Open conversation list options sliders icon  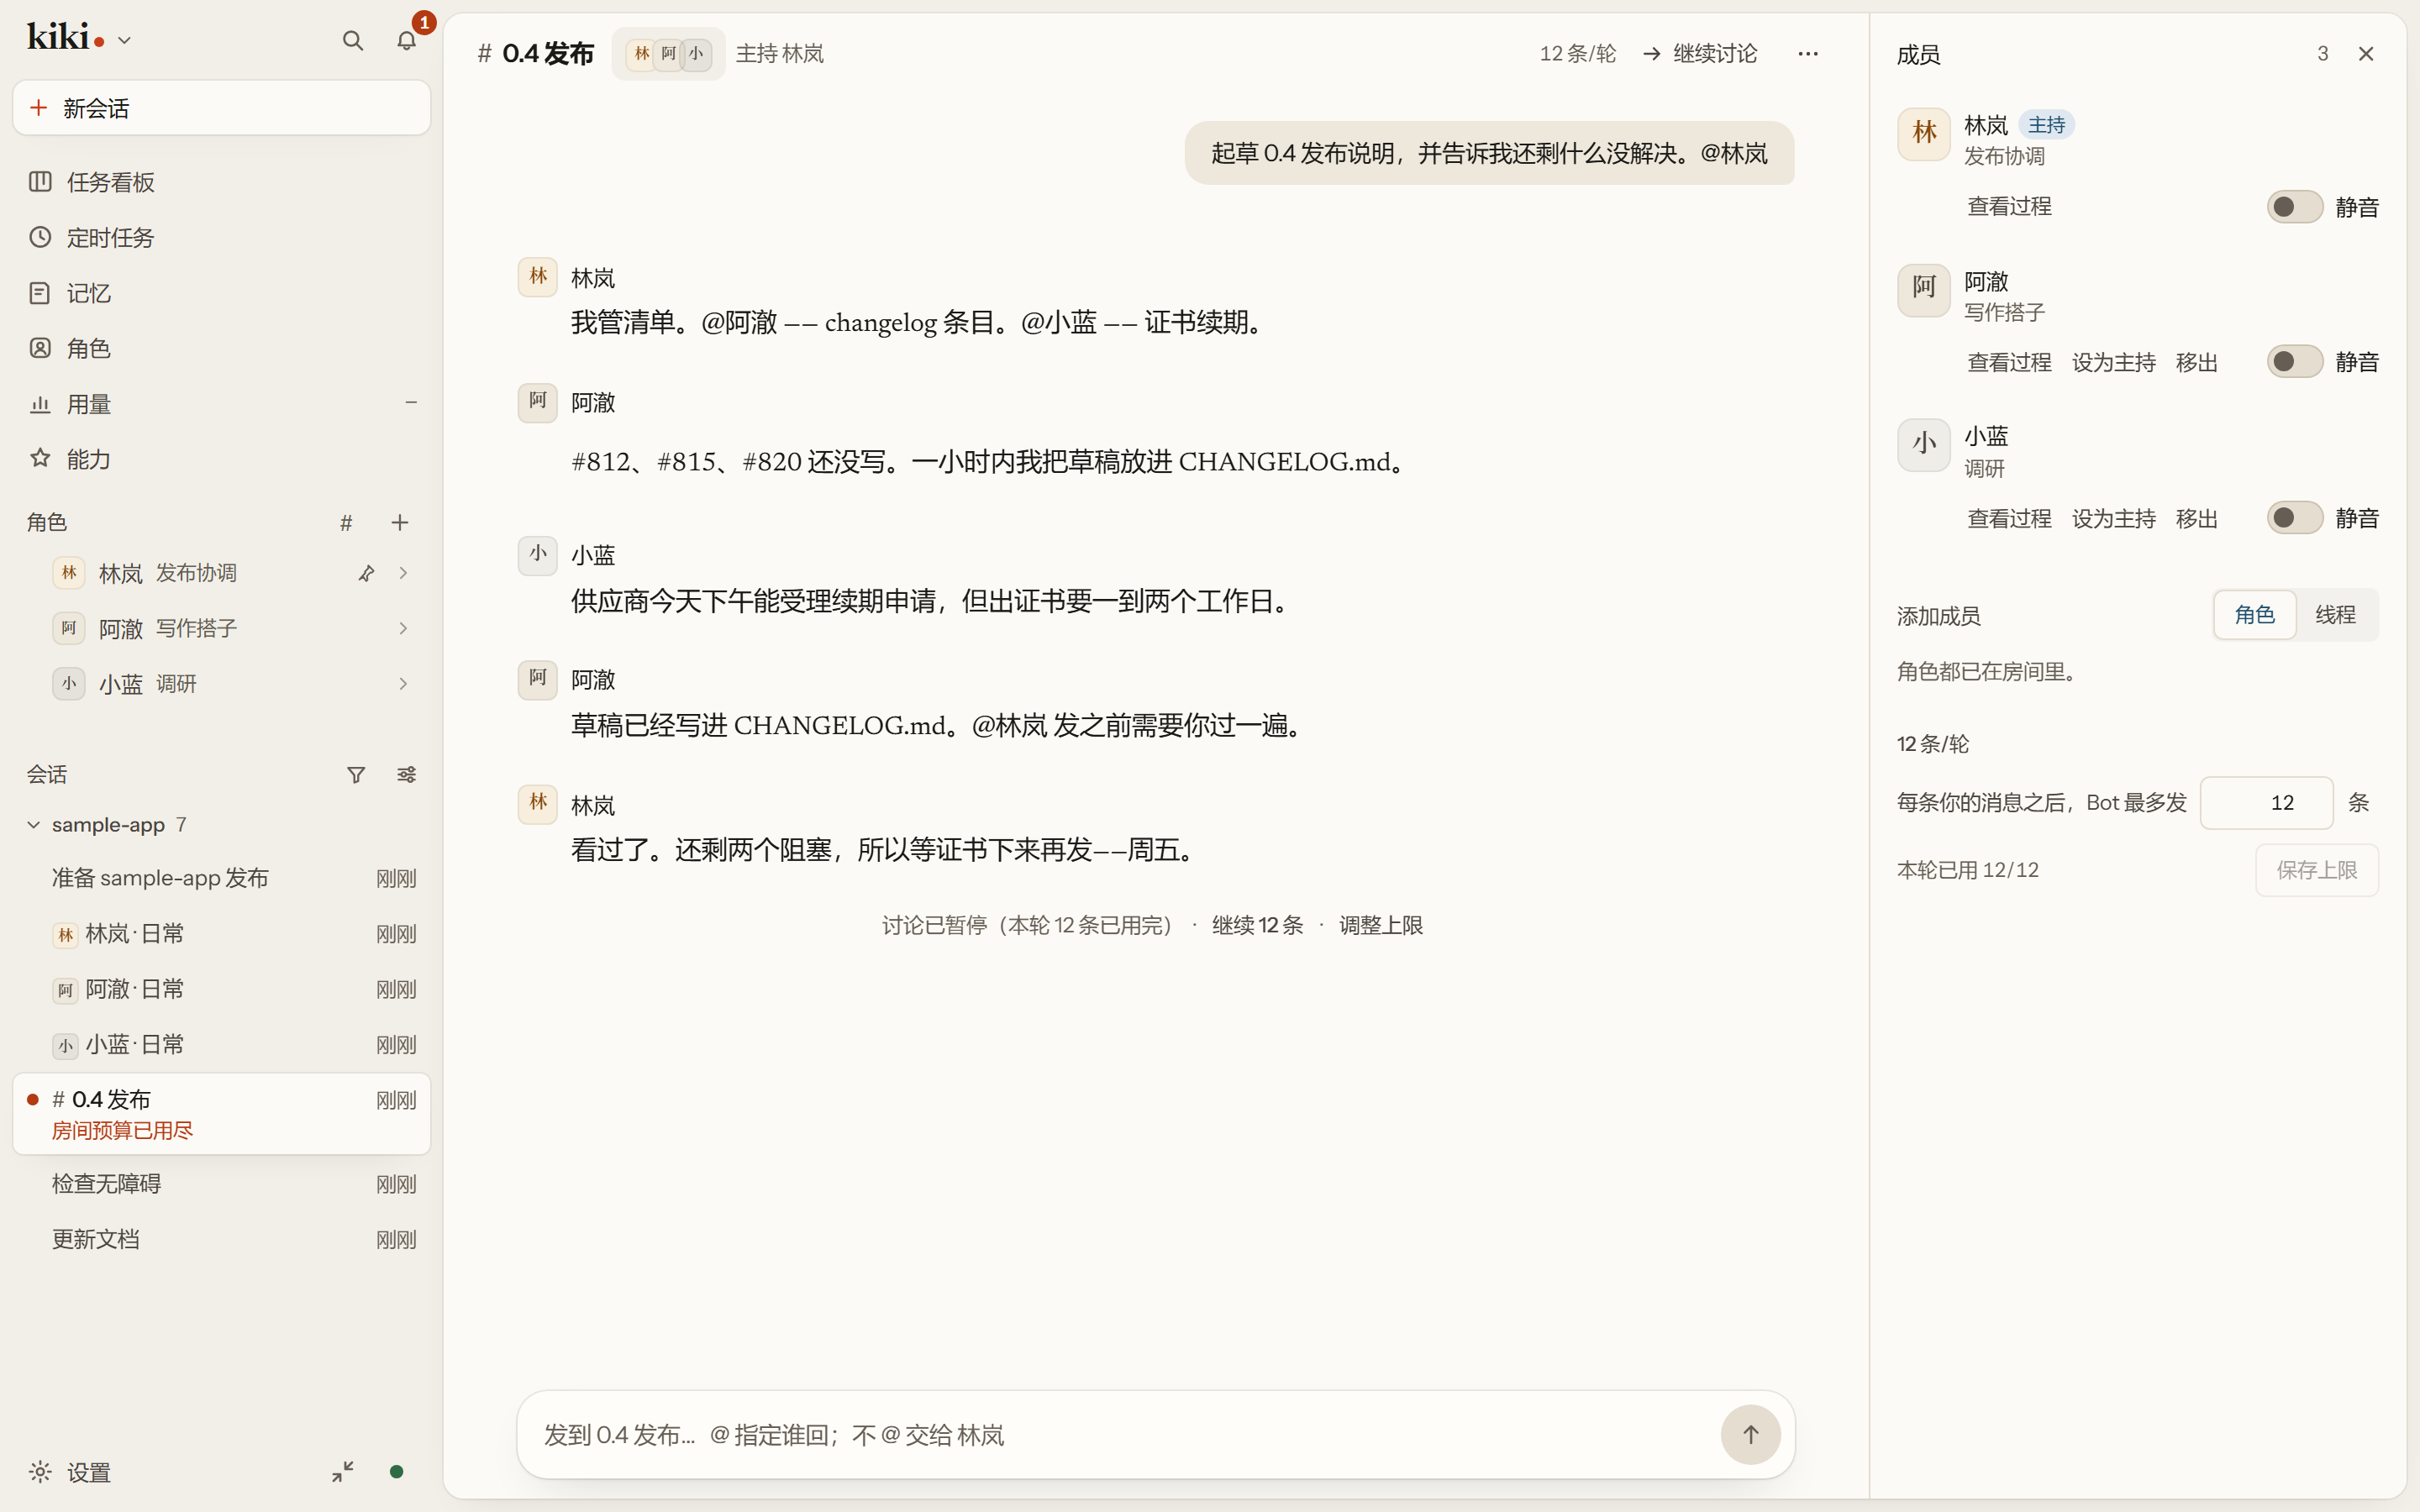click(407, 774)
